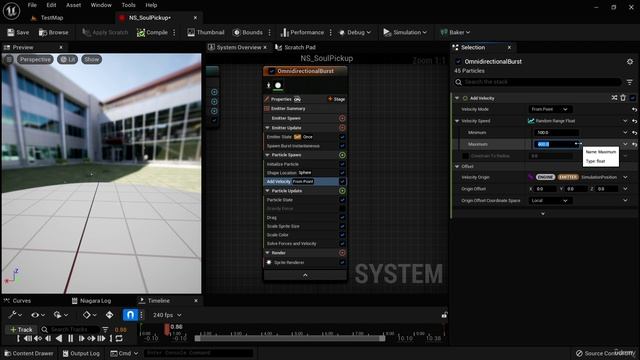Screen dimensions: 640x360
Task: Open the Unreal Engine logo menu
Action: (x=11, y=11)
